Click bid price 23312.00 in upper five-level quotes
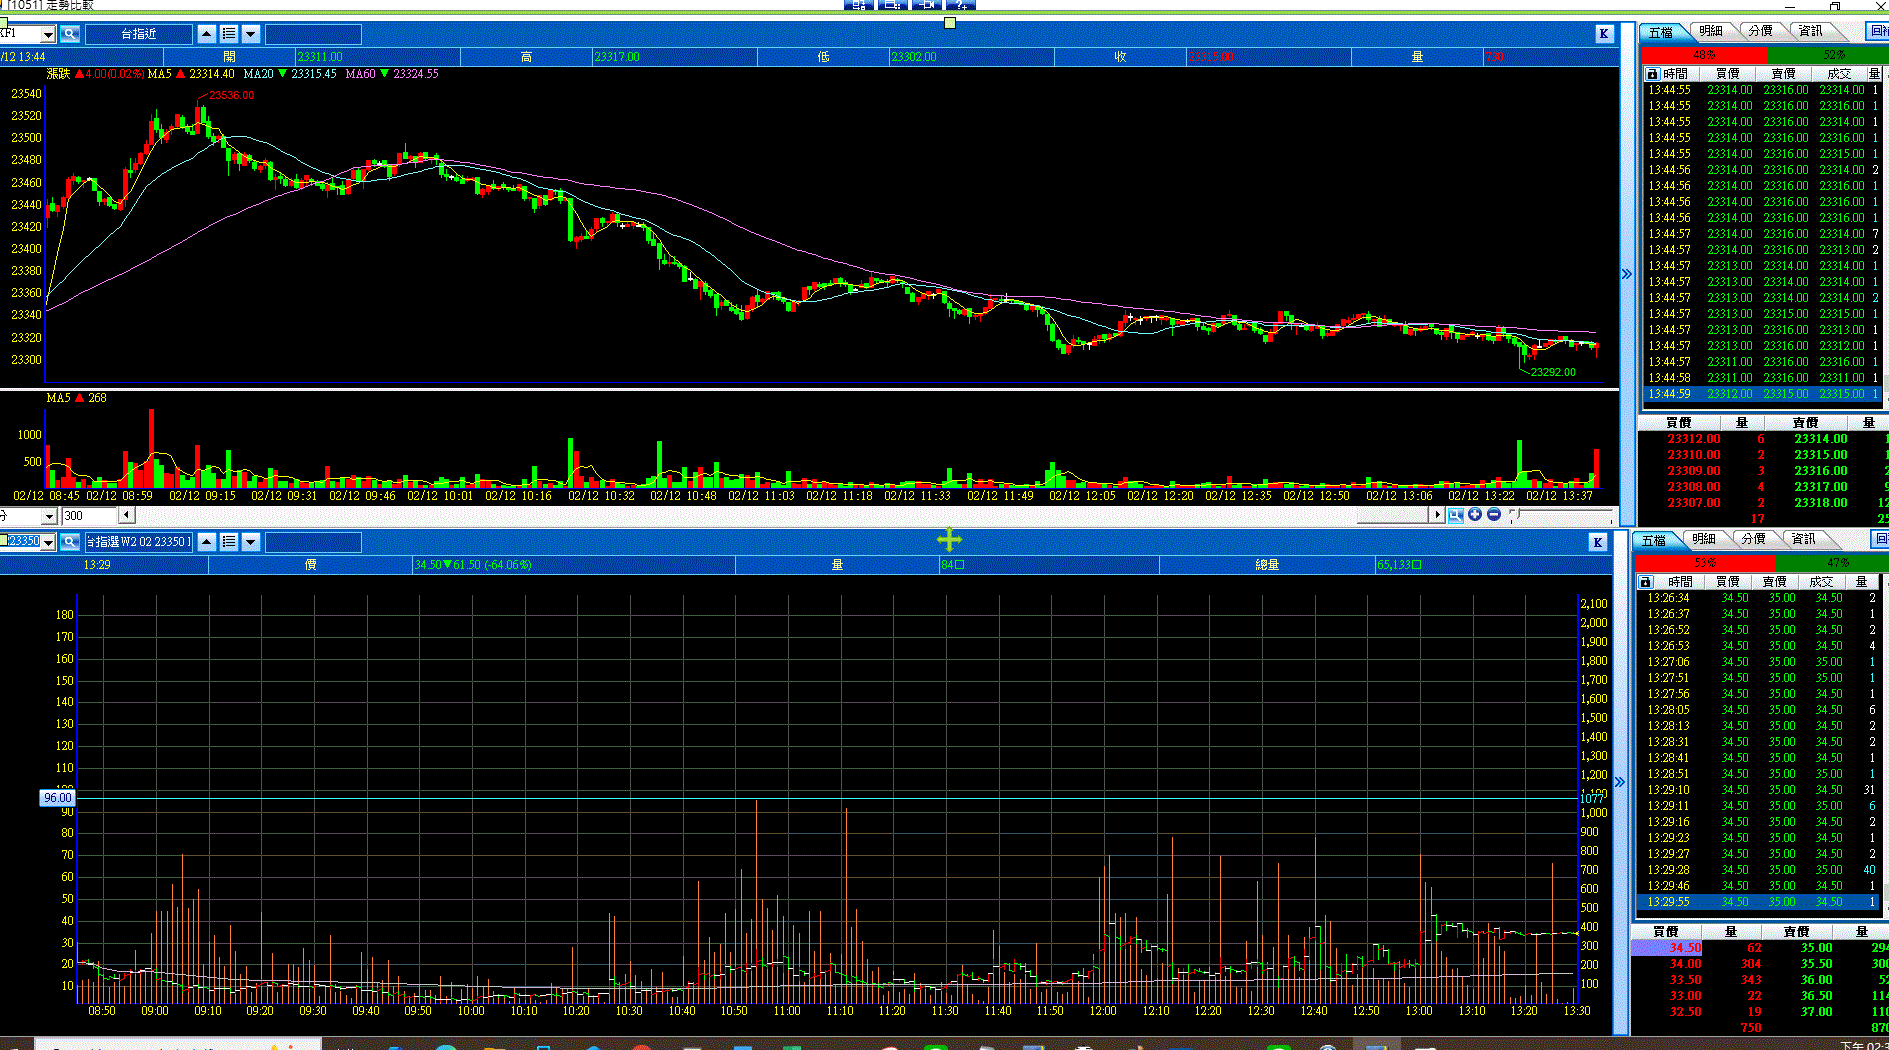 click(x=1693, y=439)
